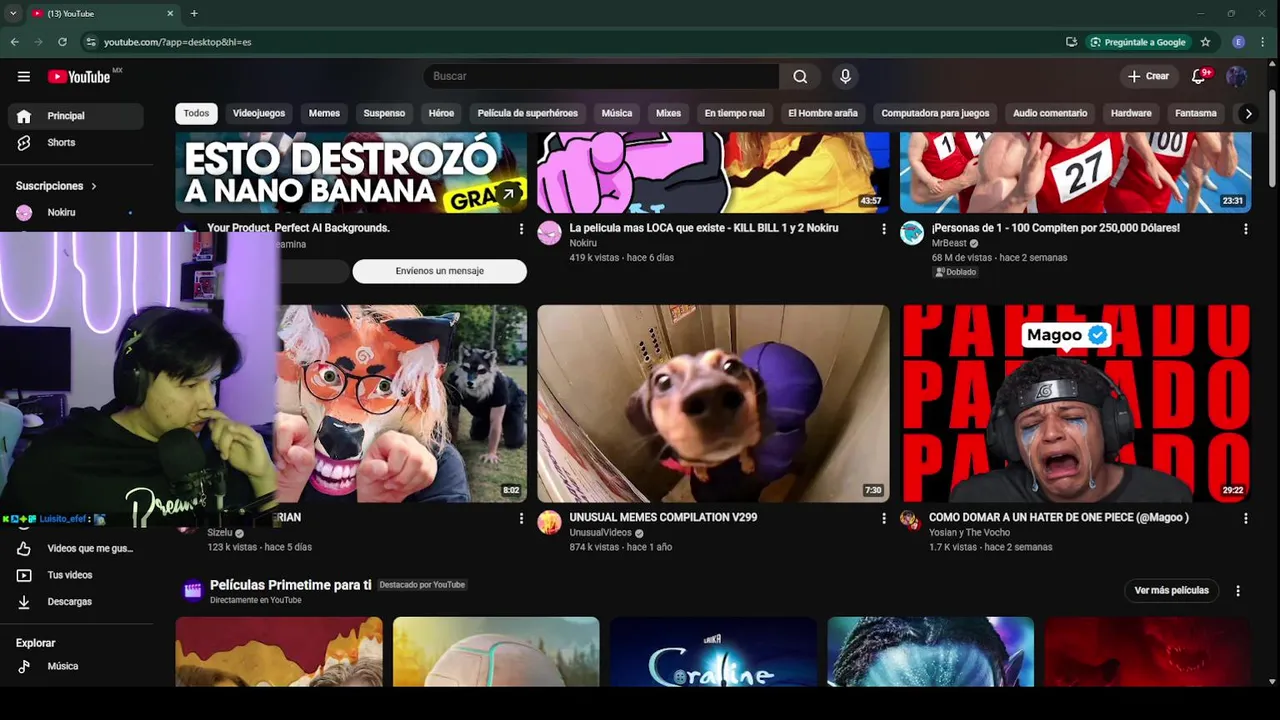Open the fox mask video thumbnail

402,403
